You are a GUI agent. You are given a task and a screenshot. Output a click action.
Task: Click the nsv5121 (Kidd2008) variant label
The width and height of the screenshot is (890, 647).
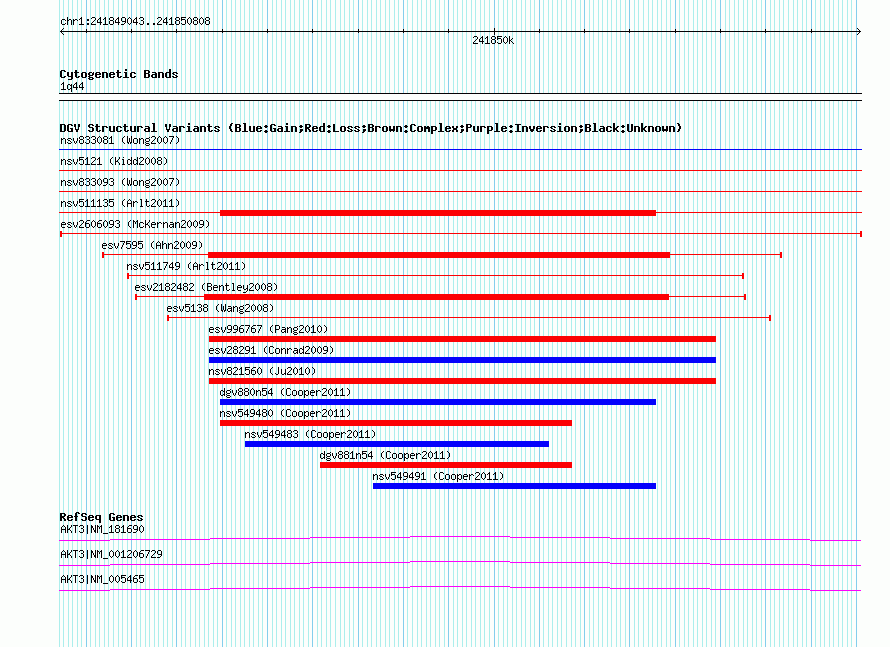pos(114,161)
